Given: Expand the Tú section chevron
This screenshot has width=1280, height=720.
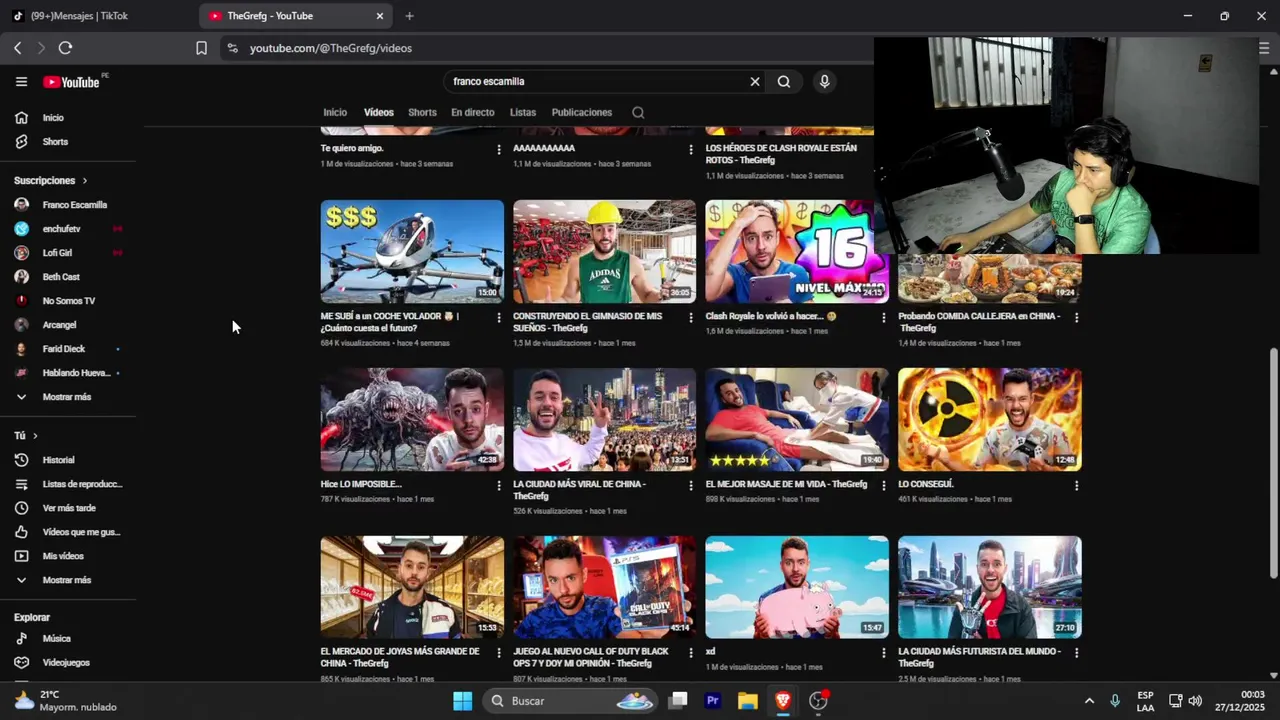Looking at the screenshot, I should pos(35,436).
